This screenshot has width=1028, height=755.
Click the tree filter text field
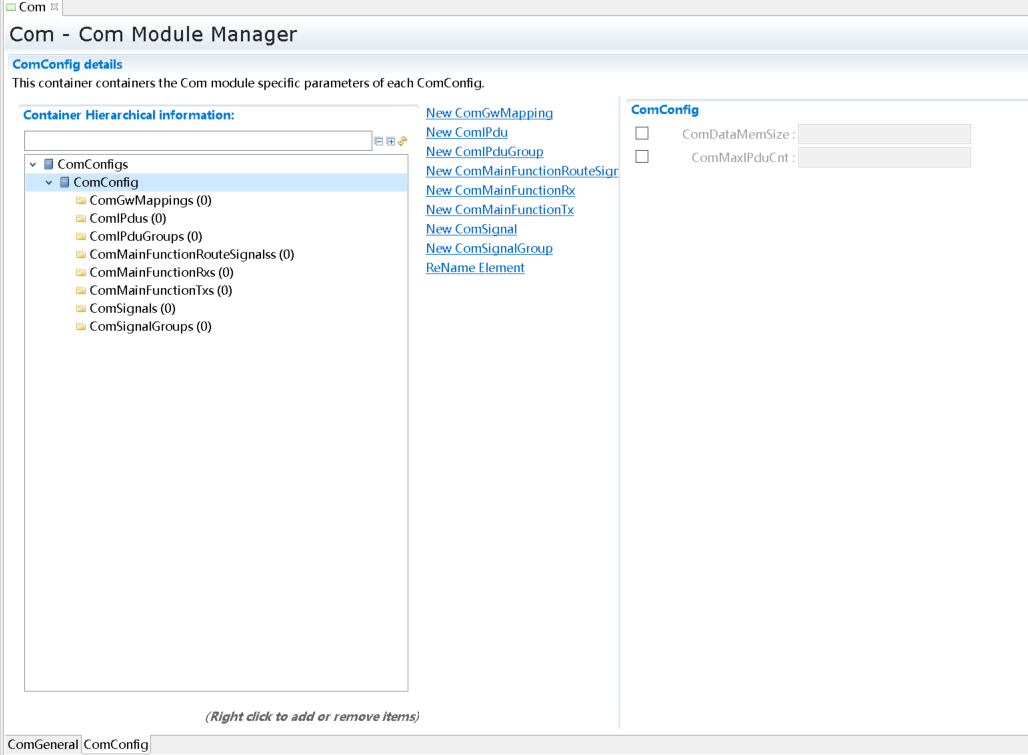coord(198,141)
